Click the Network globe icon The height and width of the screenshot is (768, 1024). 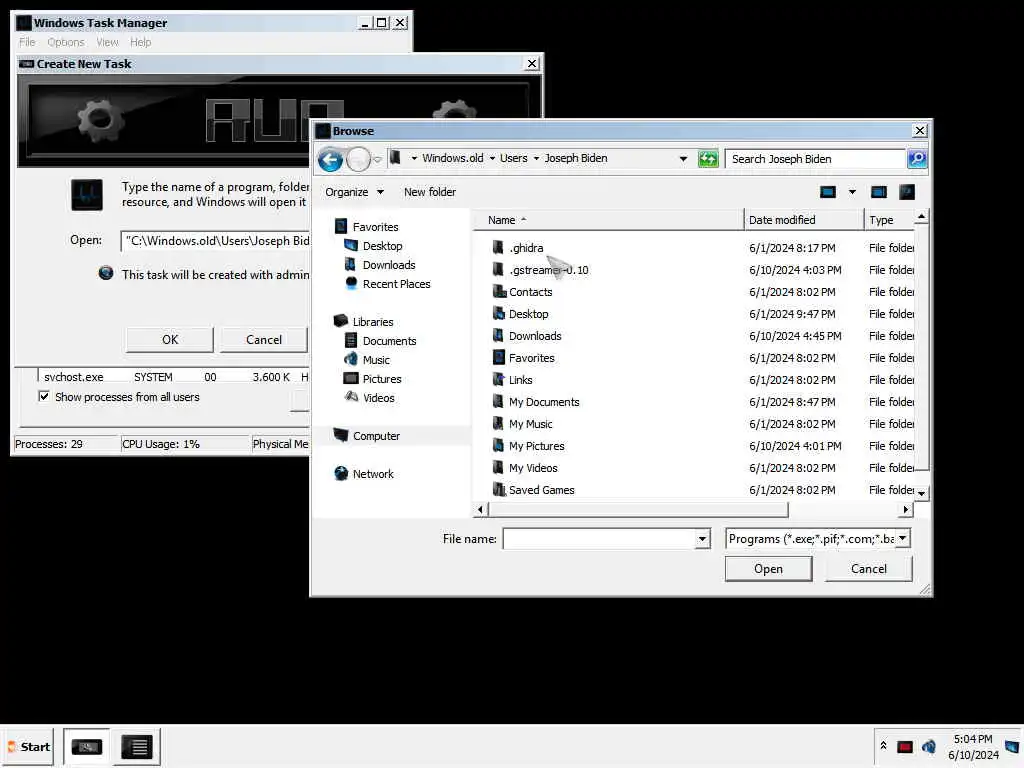(x=341, y=473)
